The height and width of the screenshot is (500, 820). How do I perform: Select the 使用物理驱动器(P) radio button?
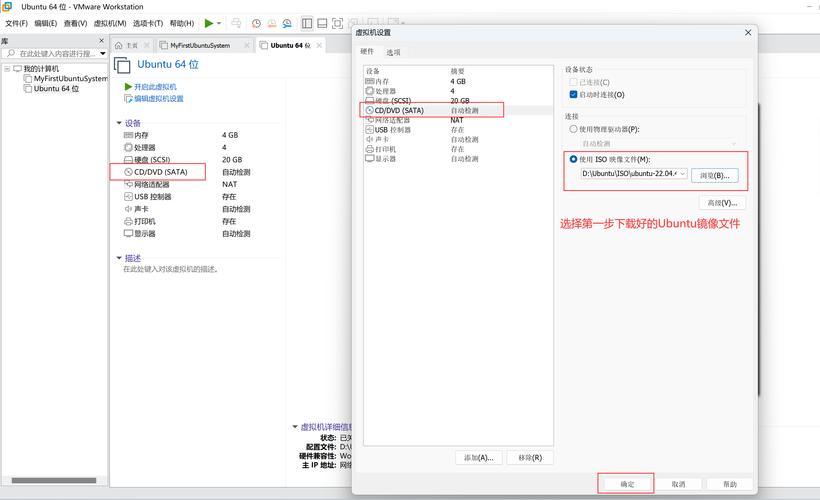(x=573, y=129)
